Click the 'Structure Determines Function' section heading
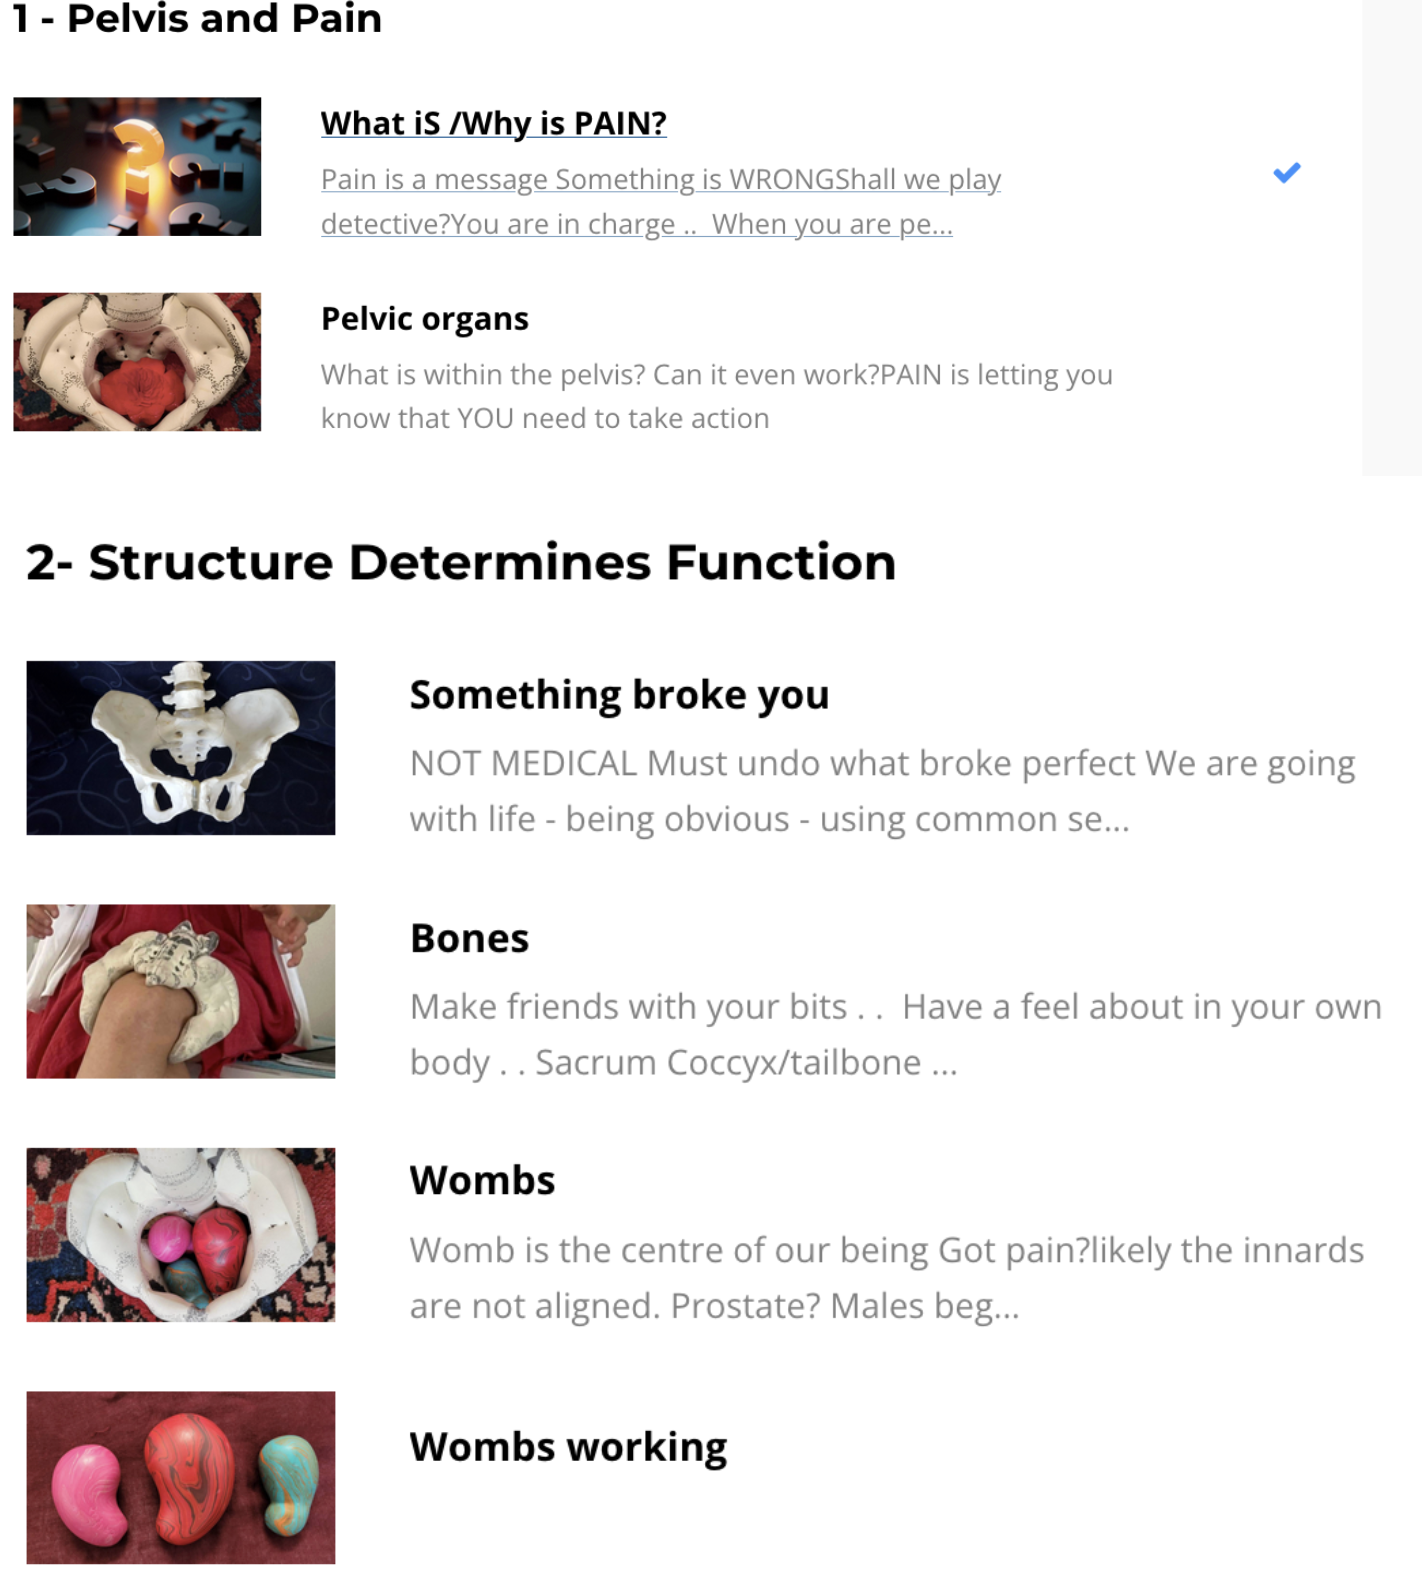This screenshot has width=1422, height=1576. click(x=461, y=562)
